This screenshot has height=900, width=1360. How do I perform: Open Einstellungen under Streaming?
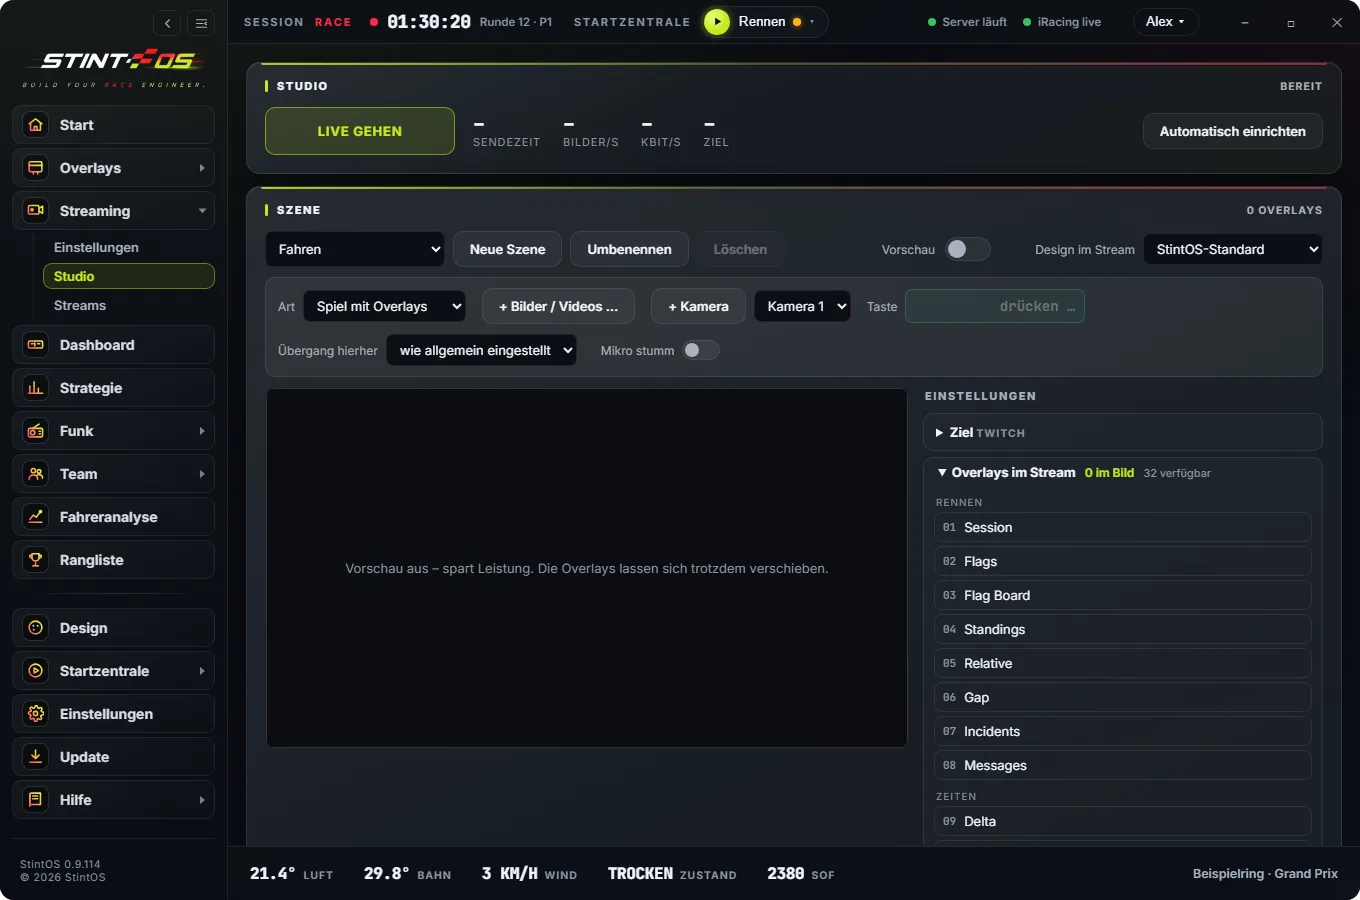(x=128, y=247)
